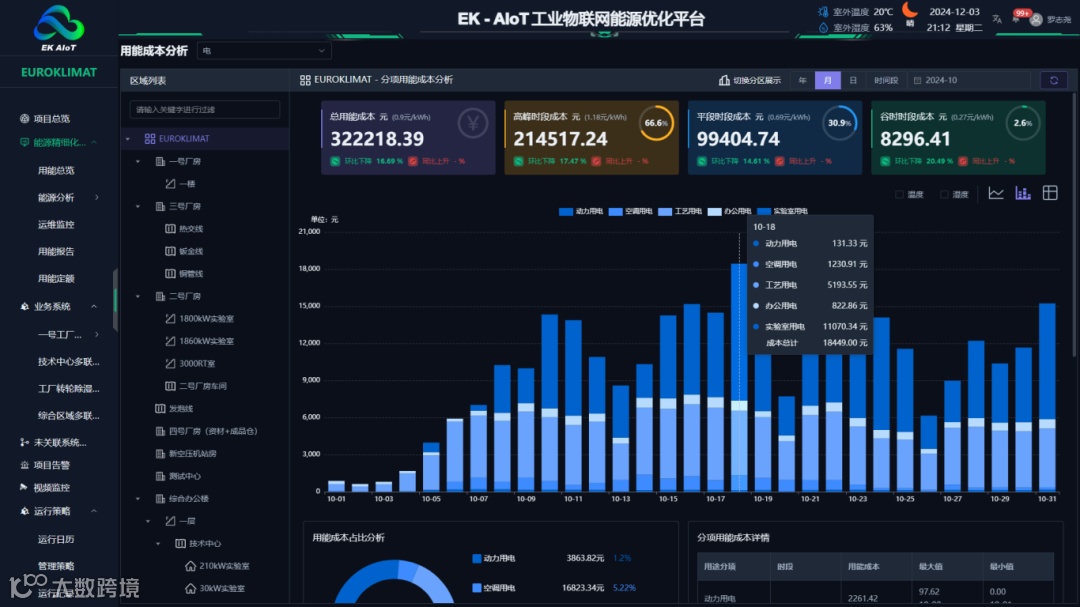Click the 30.9% ring on the 平段时段成本 card
1080x607 pixels.
(839, 123)
